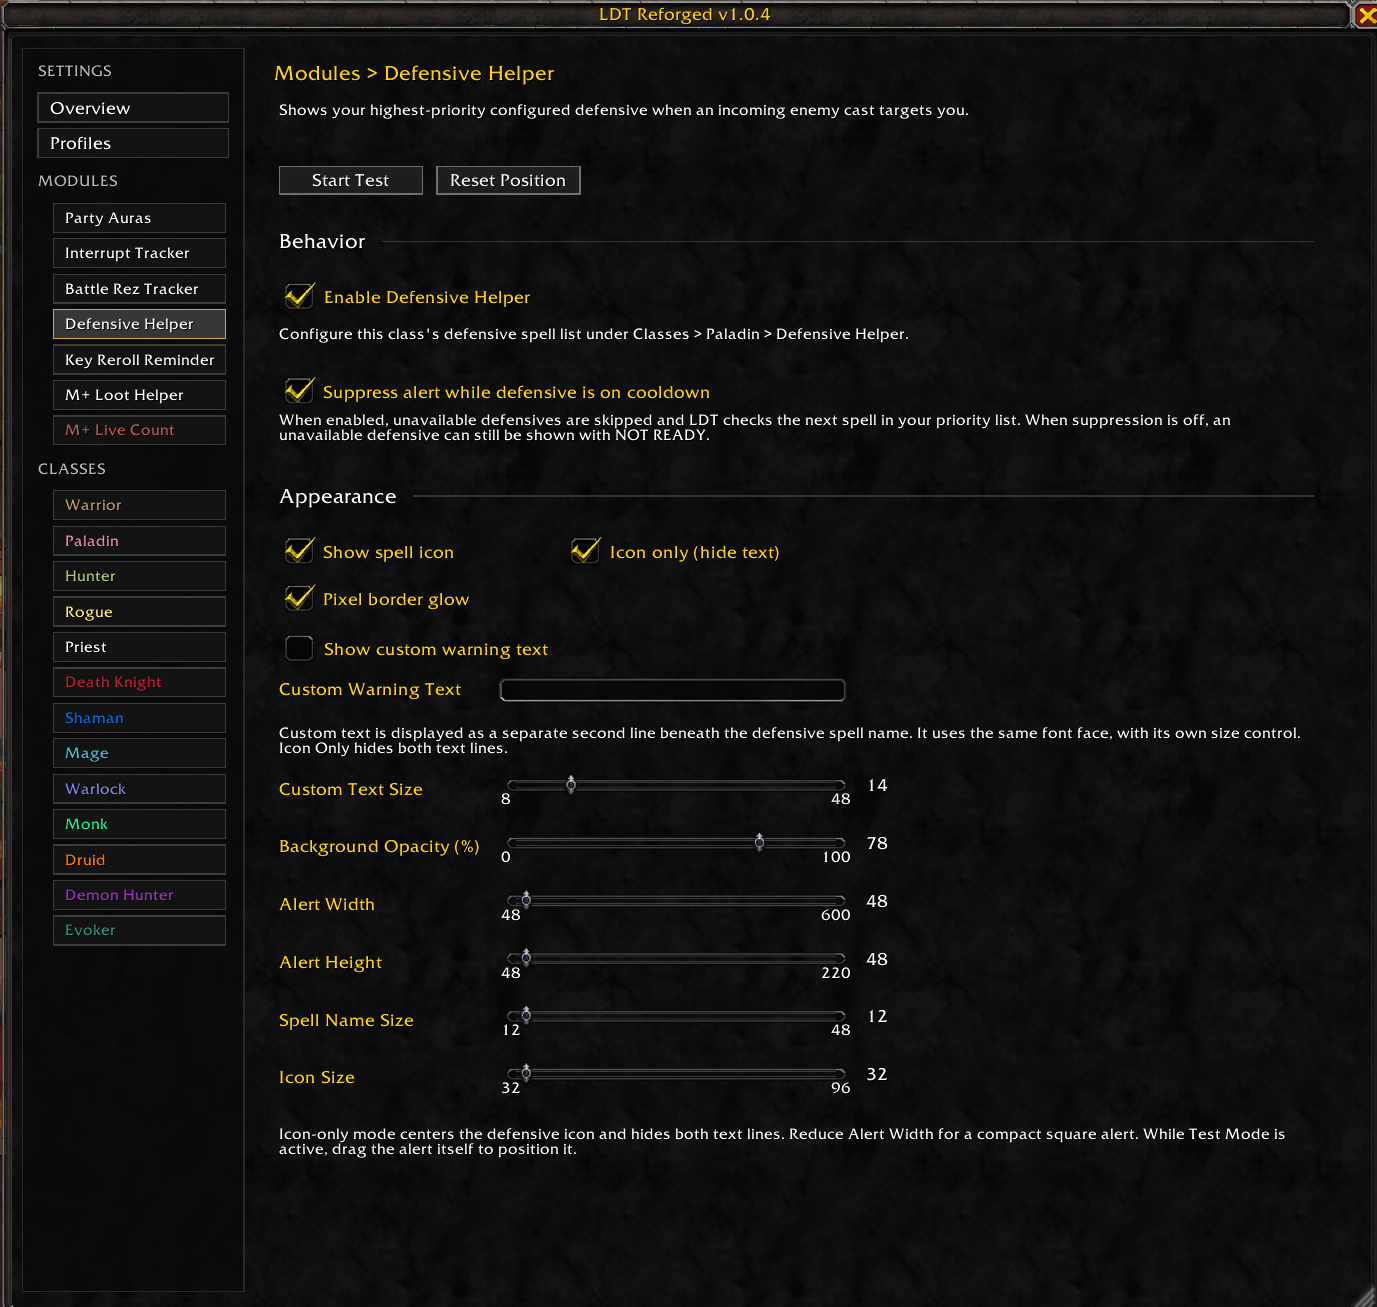1377x1307 pixels.
Task: Disable Pixel border glow checkbox
Action: tap(299, 598)
